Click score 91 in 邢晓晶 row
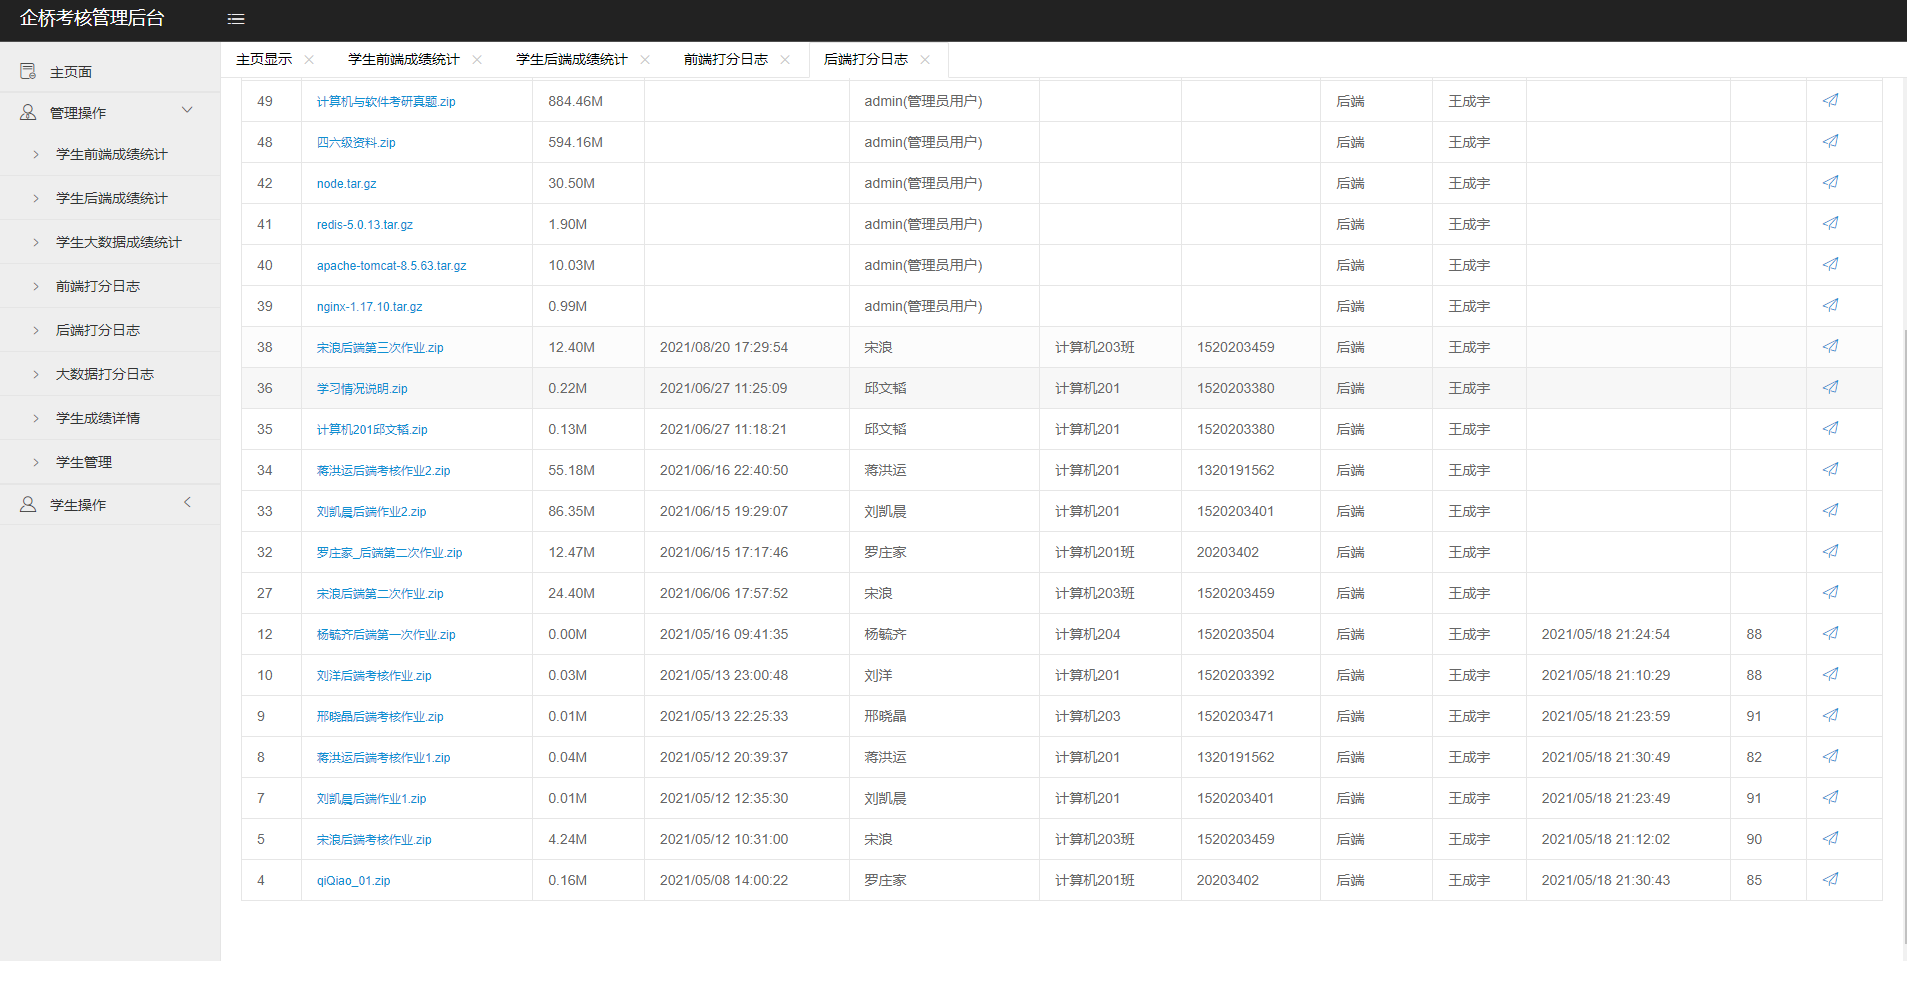 point(1754,716)
